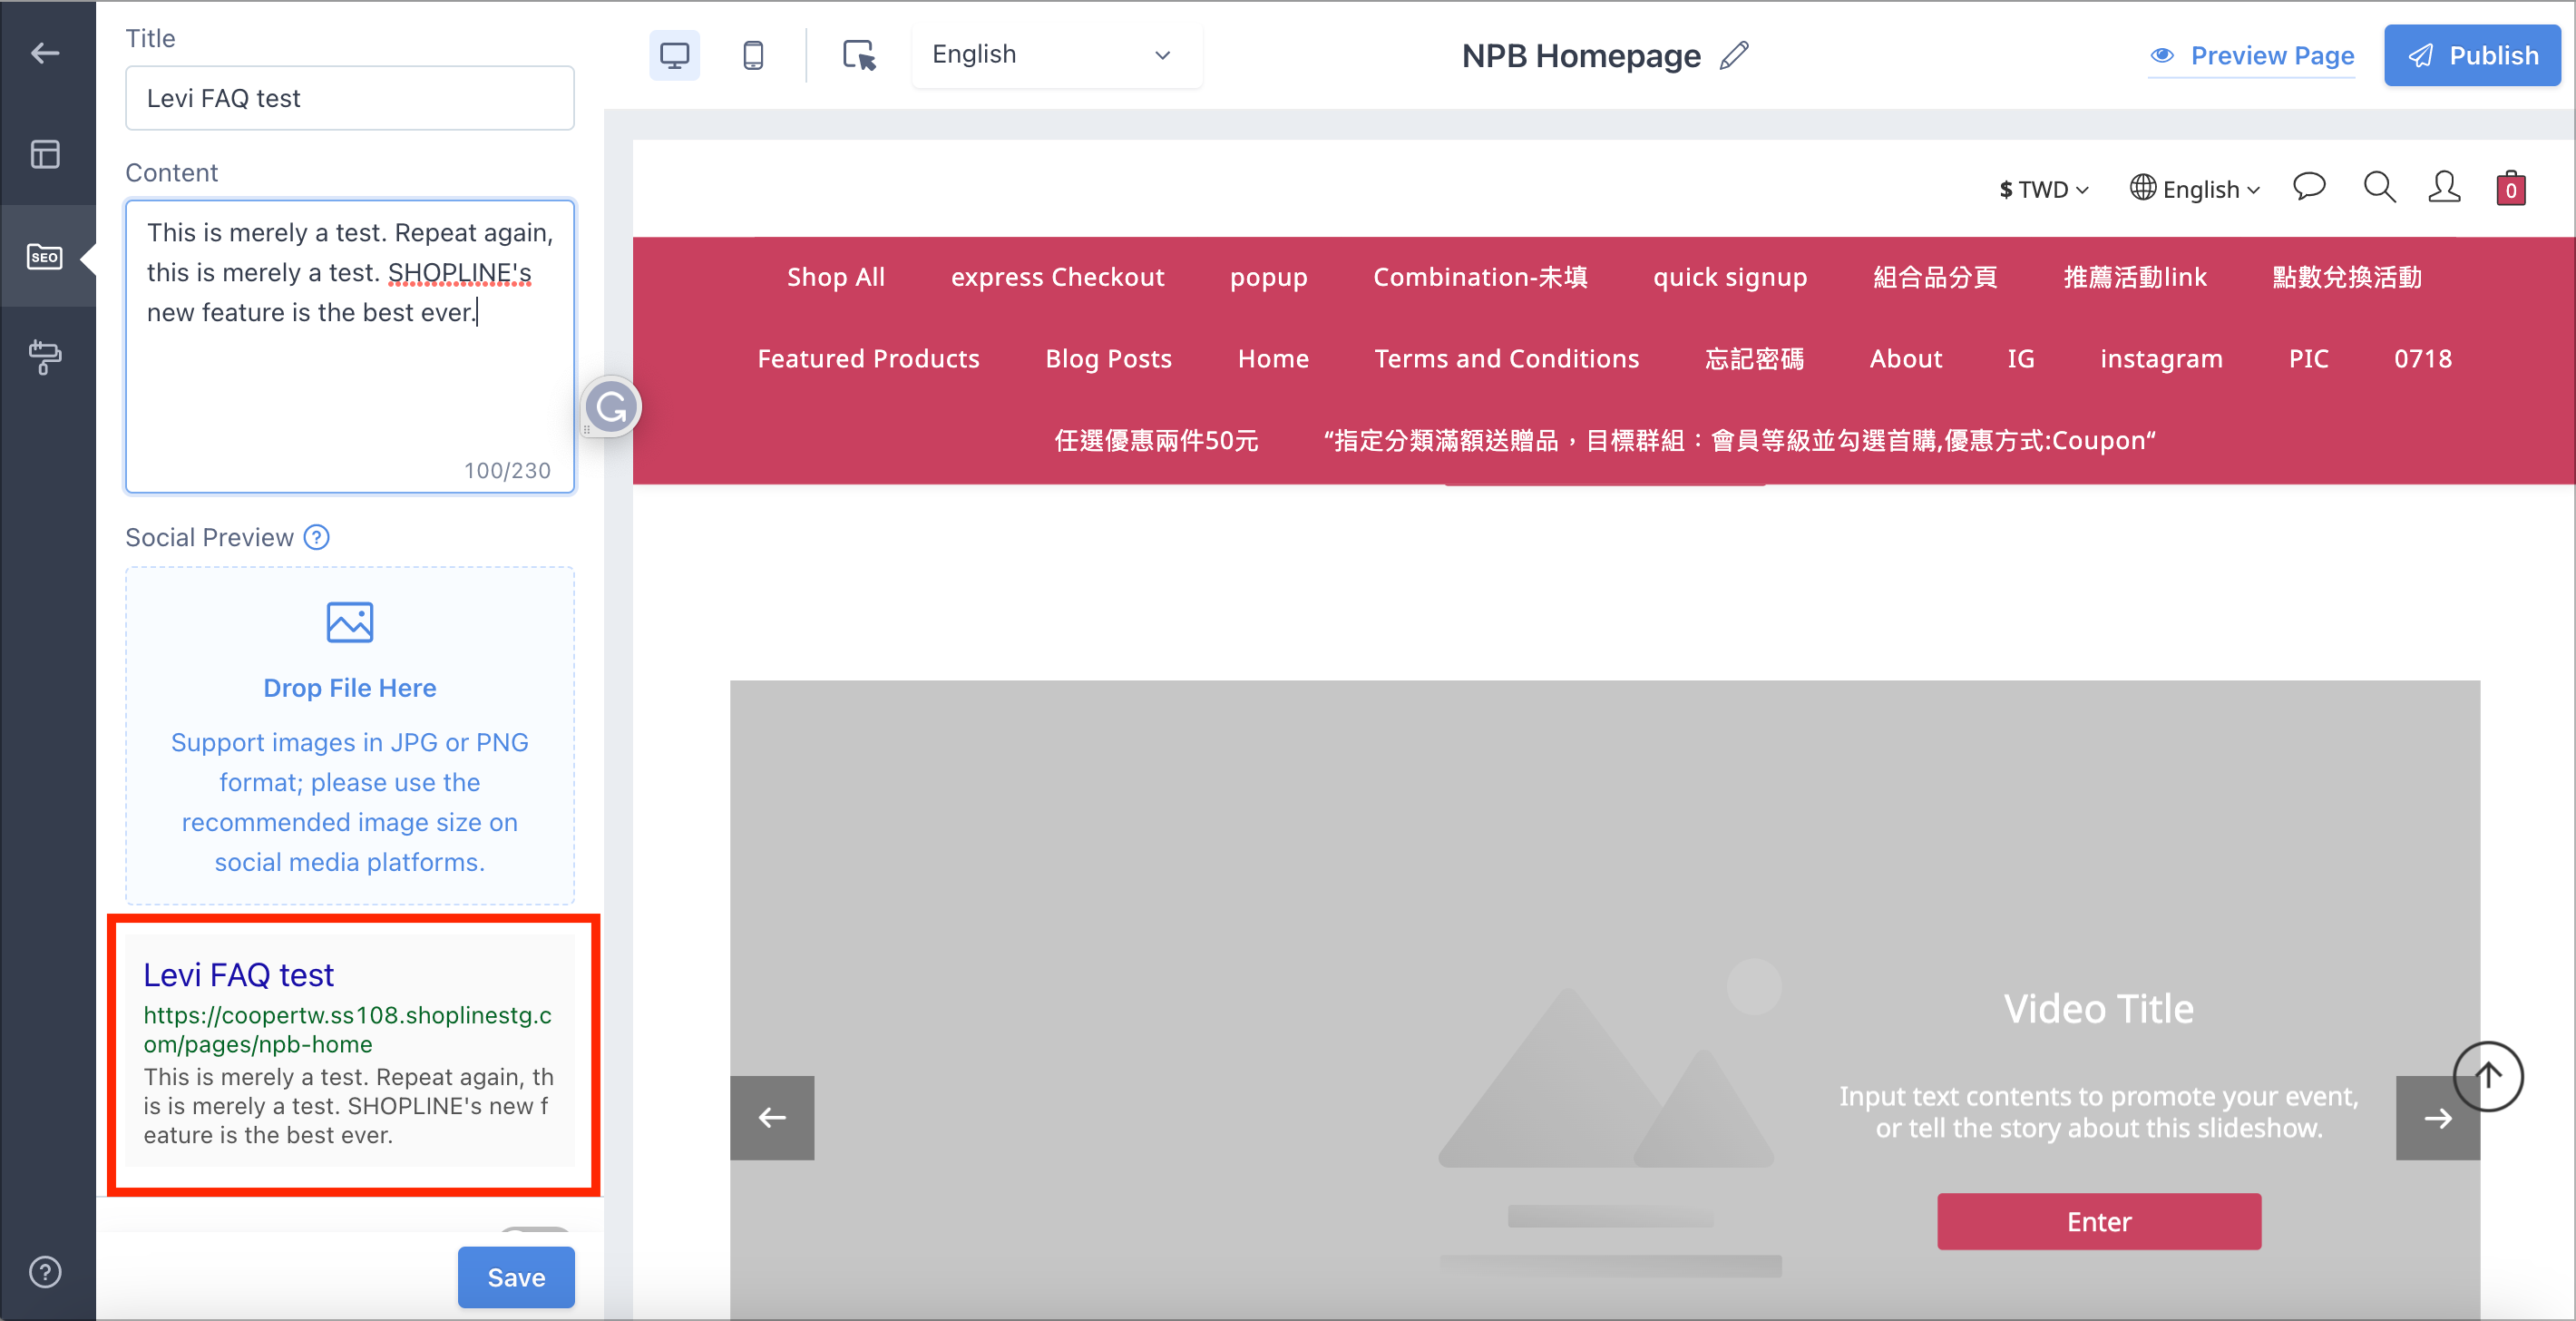The width and height of the screenshot is (2576, 1321).
Task: Click the Publish button
Action: click(x=2472, y=55)
